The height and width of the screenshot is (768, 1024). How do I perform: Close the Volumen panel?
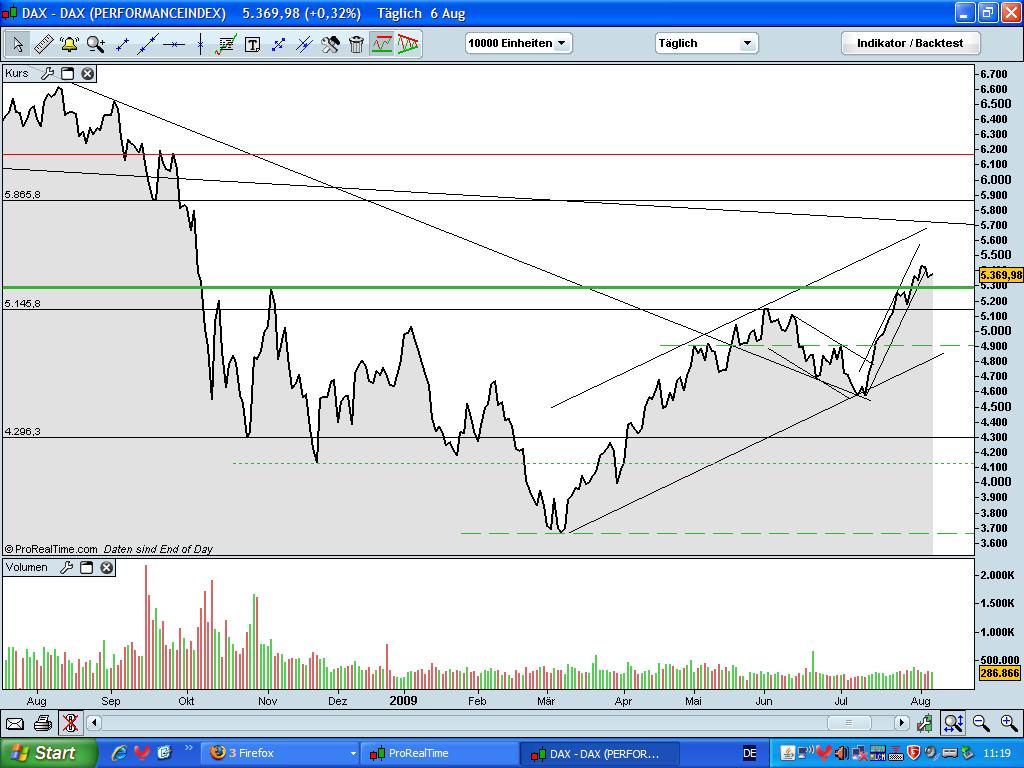[106, 568]
